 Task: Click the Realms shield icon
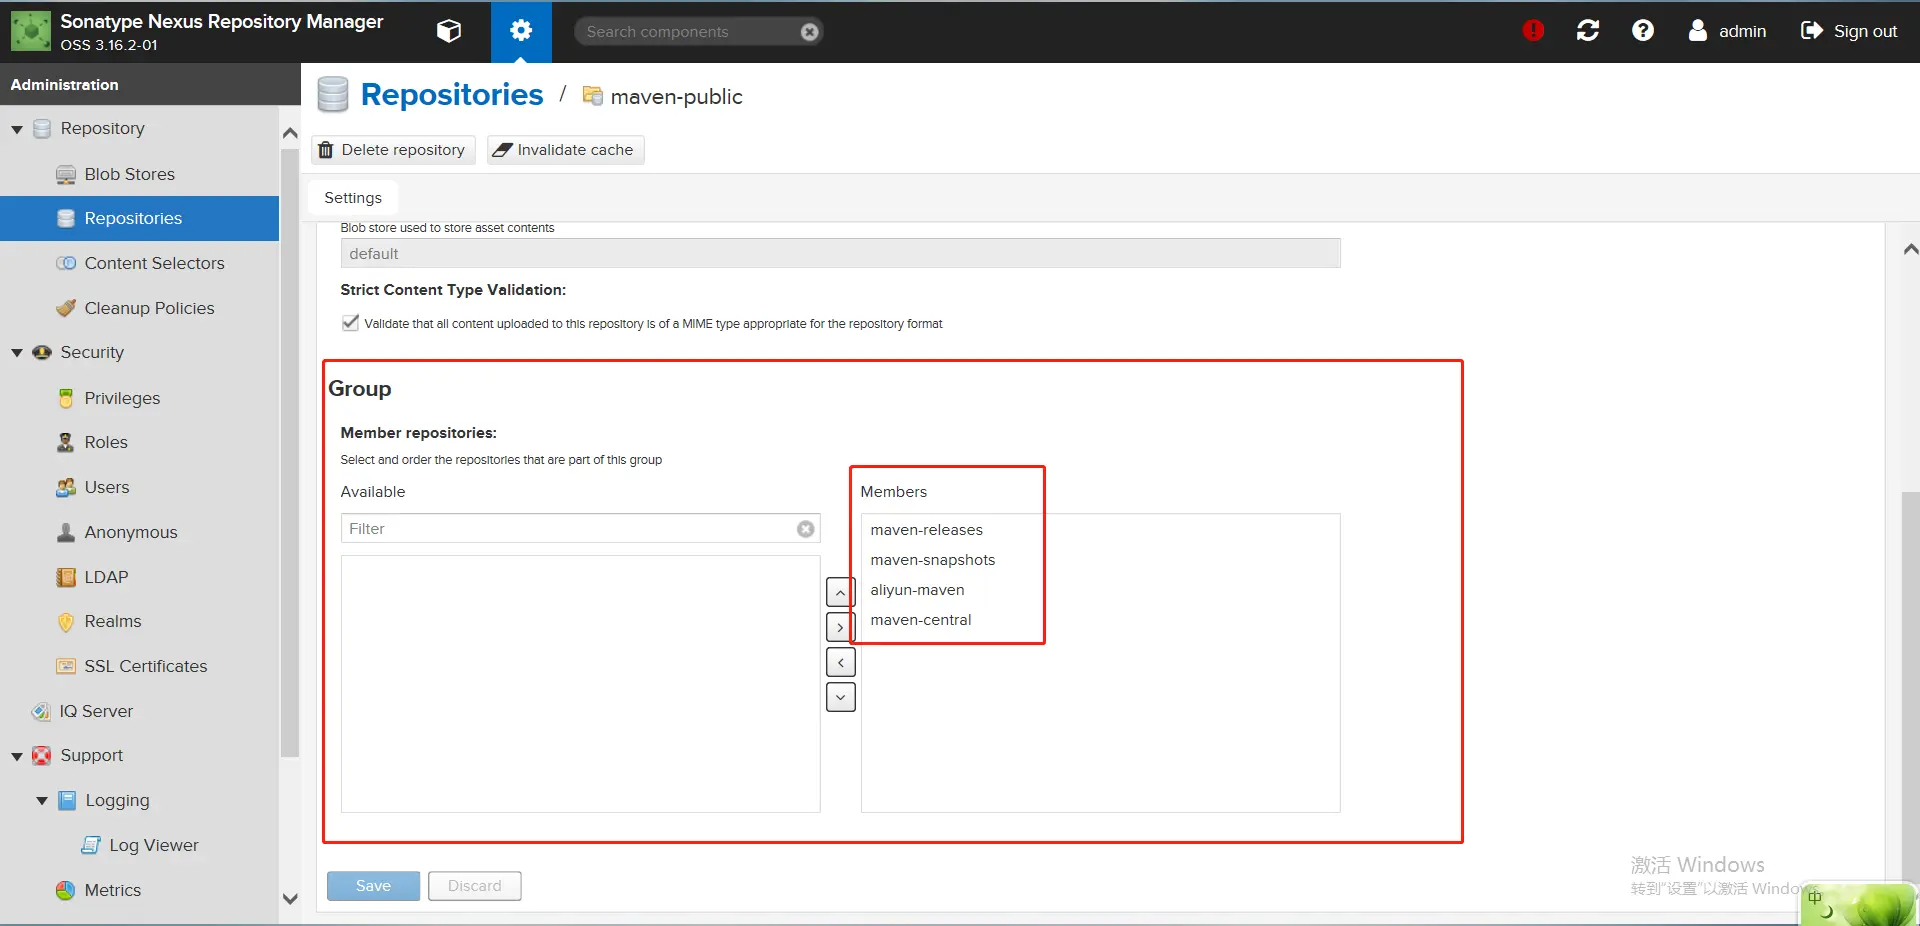coord(66,622)
